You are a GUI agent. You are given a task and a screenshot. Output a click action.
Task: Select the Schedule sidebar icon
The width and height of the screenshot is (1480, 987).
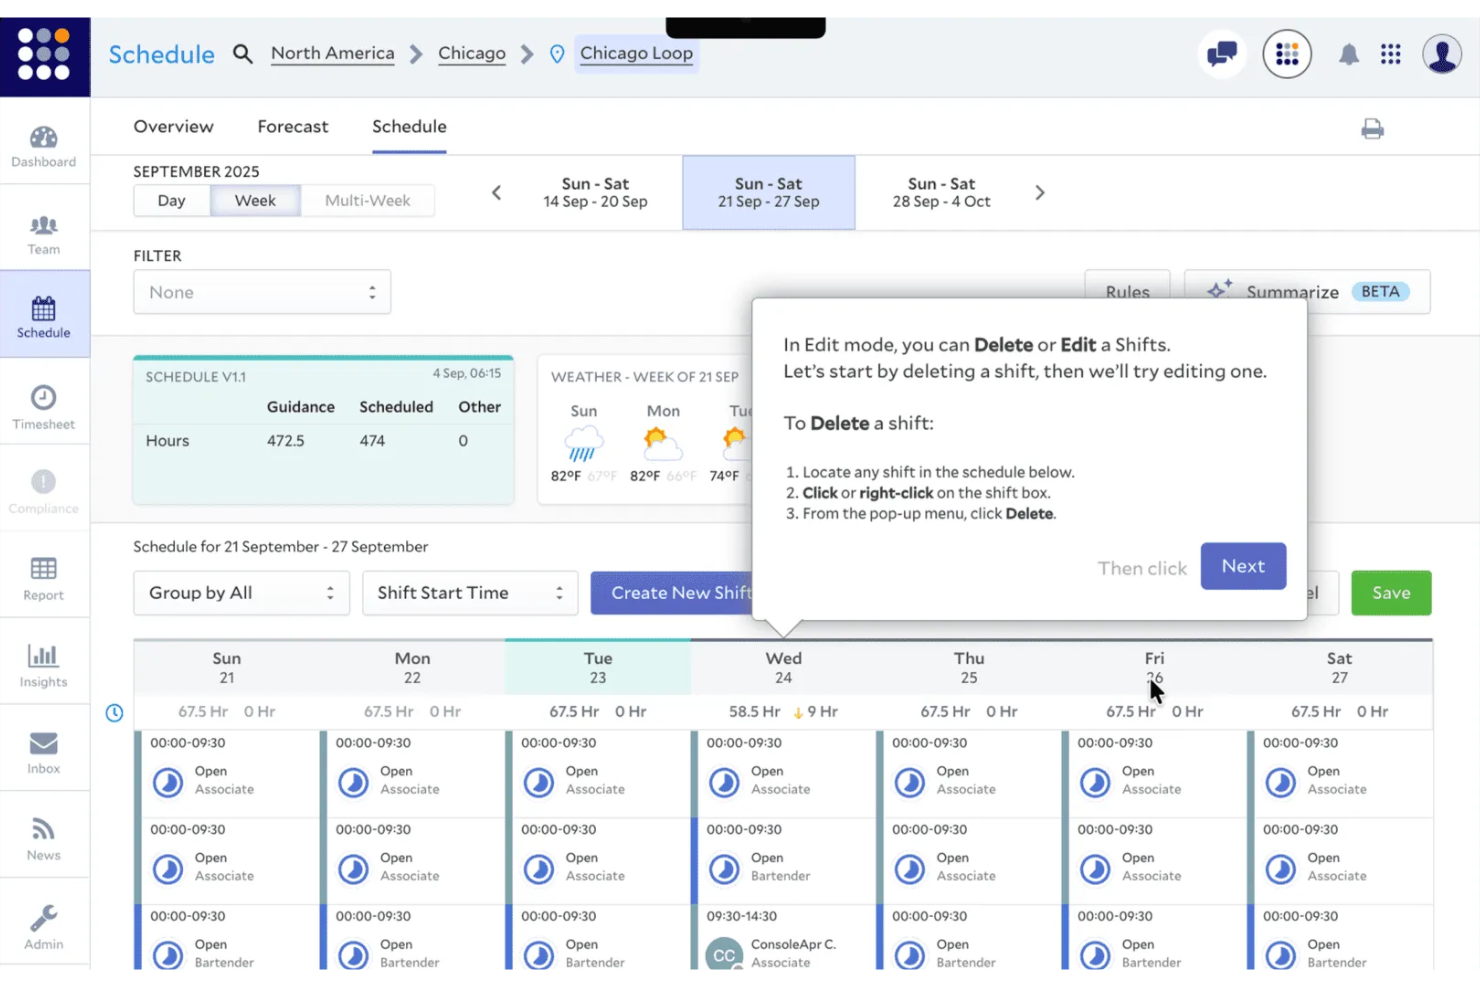pos(44,317)
